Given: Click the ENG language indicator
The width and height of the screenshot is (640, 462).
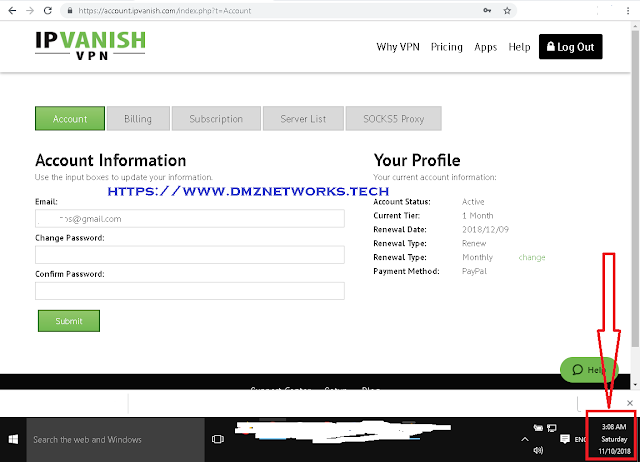Looking at the screenshot, I should click(580, 440).
